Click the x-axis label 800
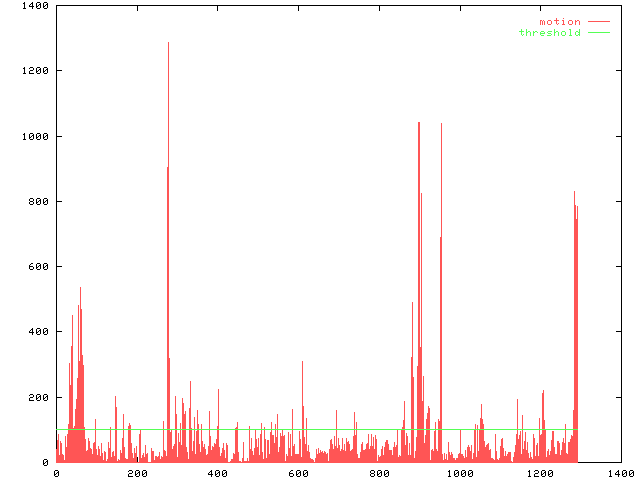Viewport: 640px width, 480px height. (379, 473)
